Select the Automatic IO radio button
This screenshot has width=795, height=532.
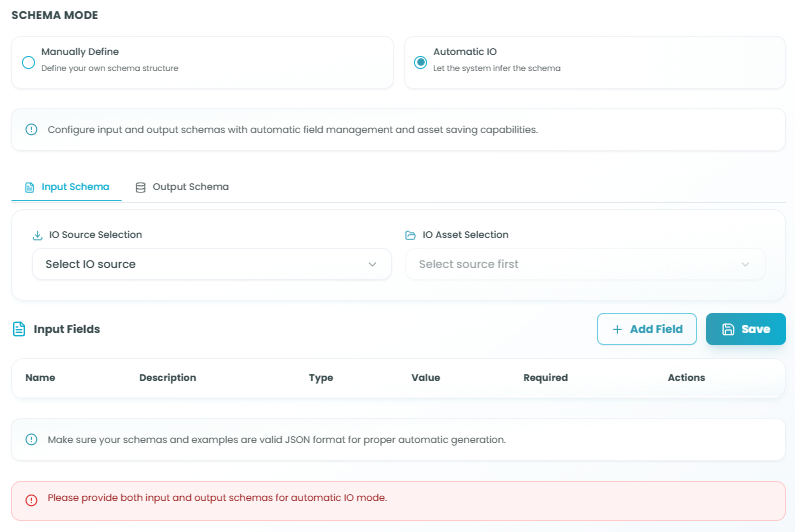tap(420, 62)
